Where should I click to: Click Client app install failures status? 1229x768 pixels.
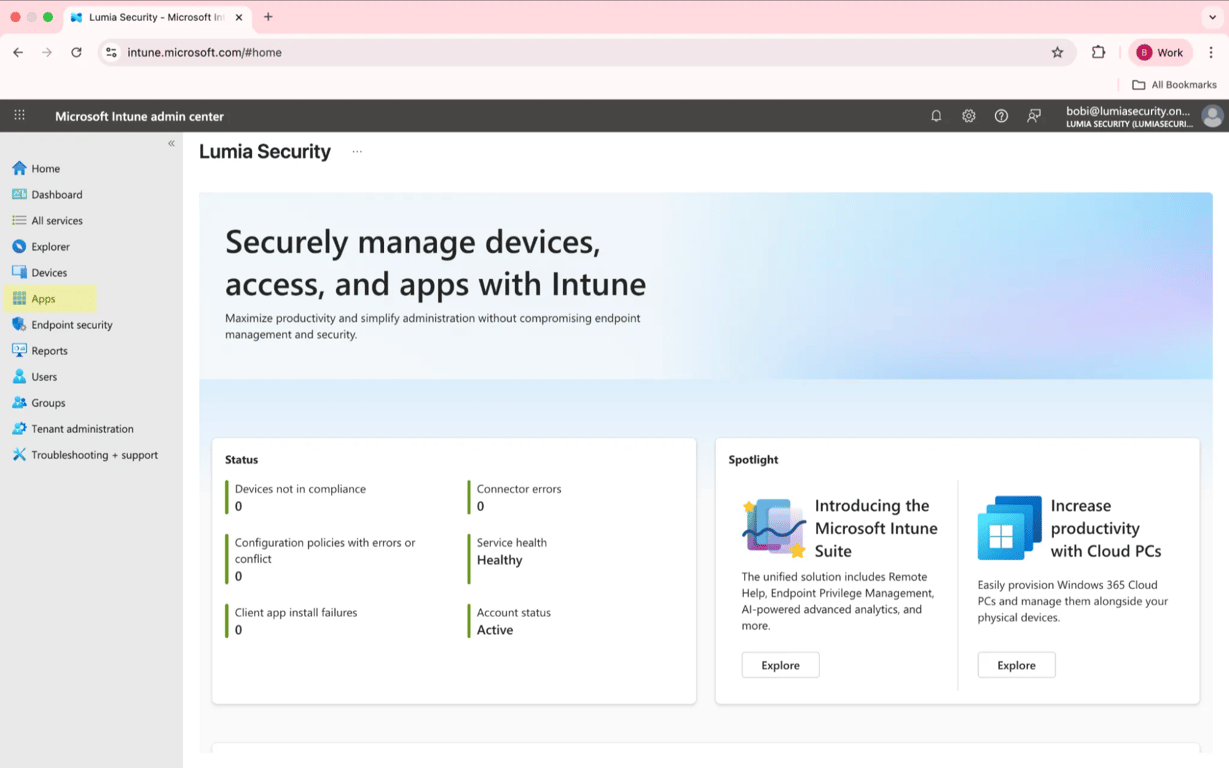(x=295, y=621)
